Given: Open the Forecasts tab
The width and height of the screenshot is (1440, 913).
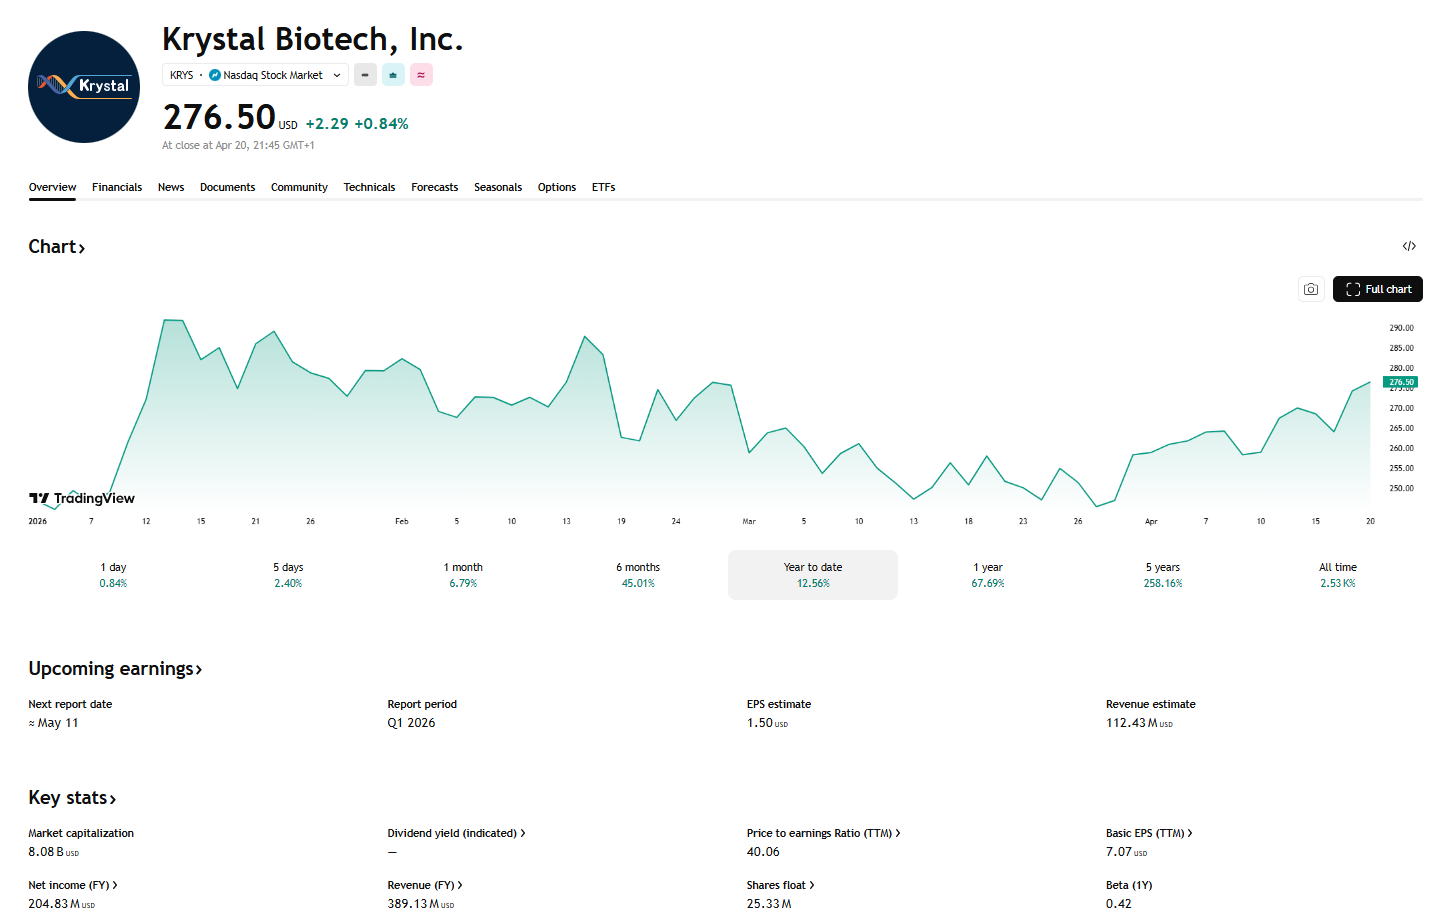Looking at the screenshot, I should tap(434, 187).
